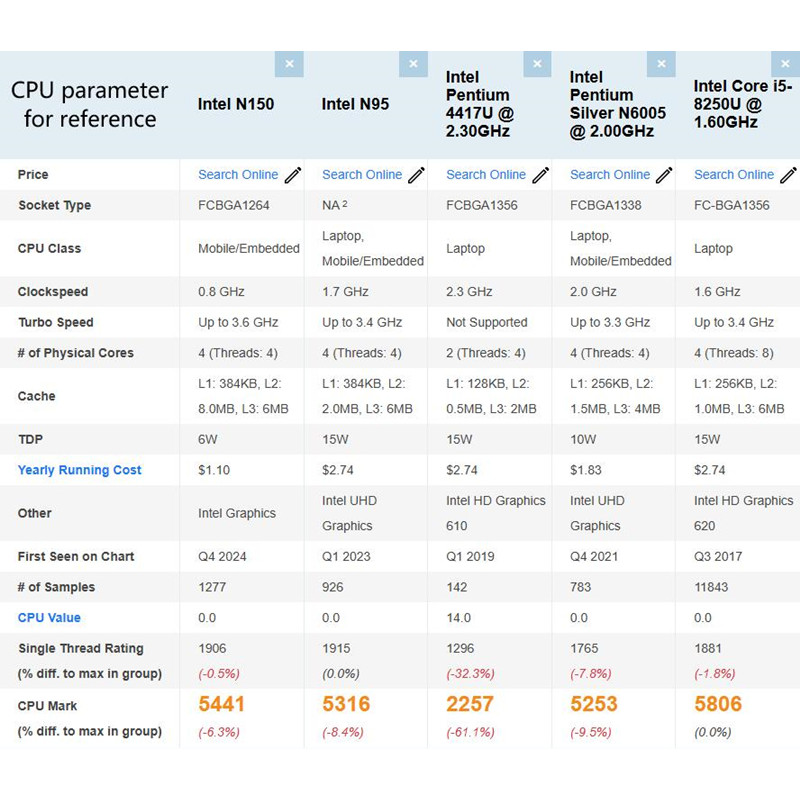Image resolution: width=800 pixels, height=800 pixels.
Task: Search online price for Intel N95
Action: (362, 175)
